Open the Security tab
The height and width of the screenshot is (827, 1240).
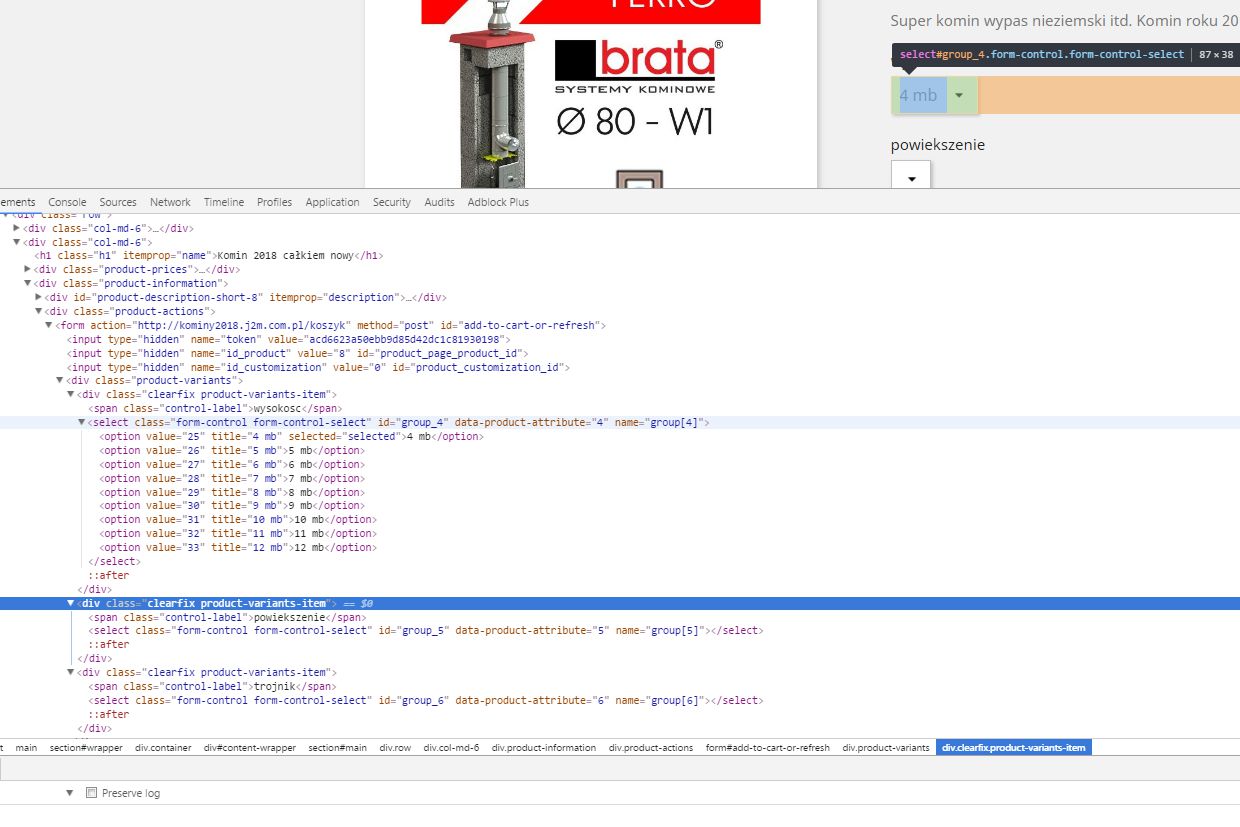point(392,202)
